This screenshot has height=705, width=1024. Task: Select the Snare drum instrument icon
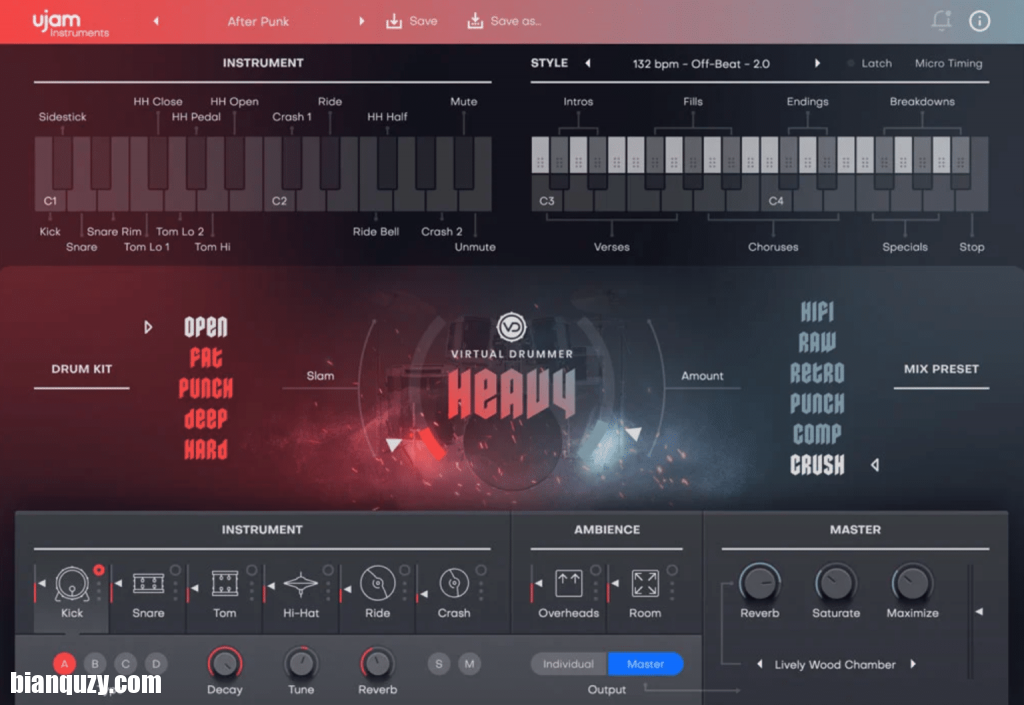coord(148,583)
